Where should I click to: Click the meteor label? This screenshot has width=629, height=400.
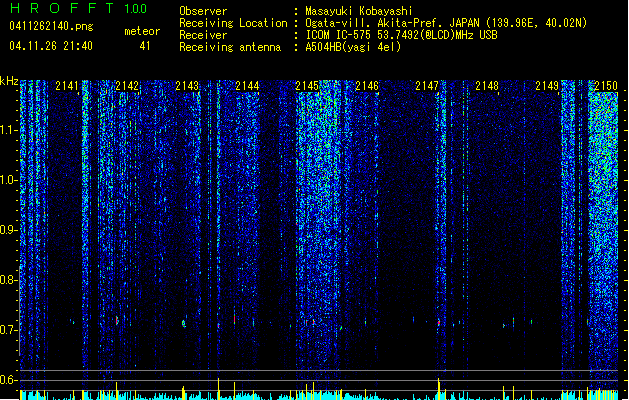click(142, 31)
